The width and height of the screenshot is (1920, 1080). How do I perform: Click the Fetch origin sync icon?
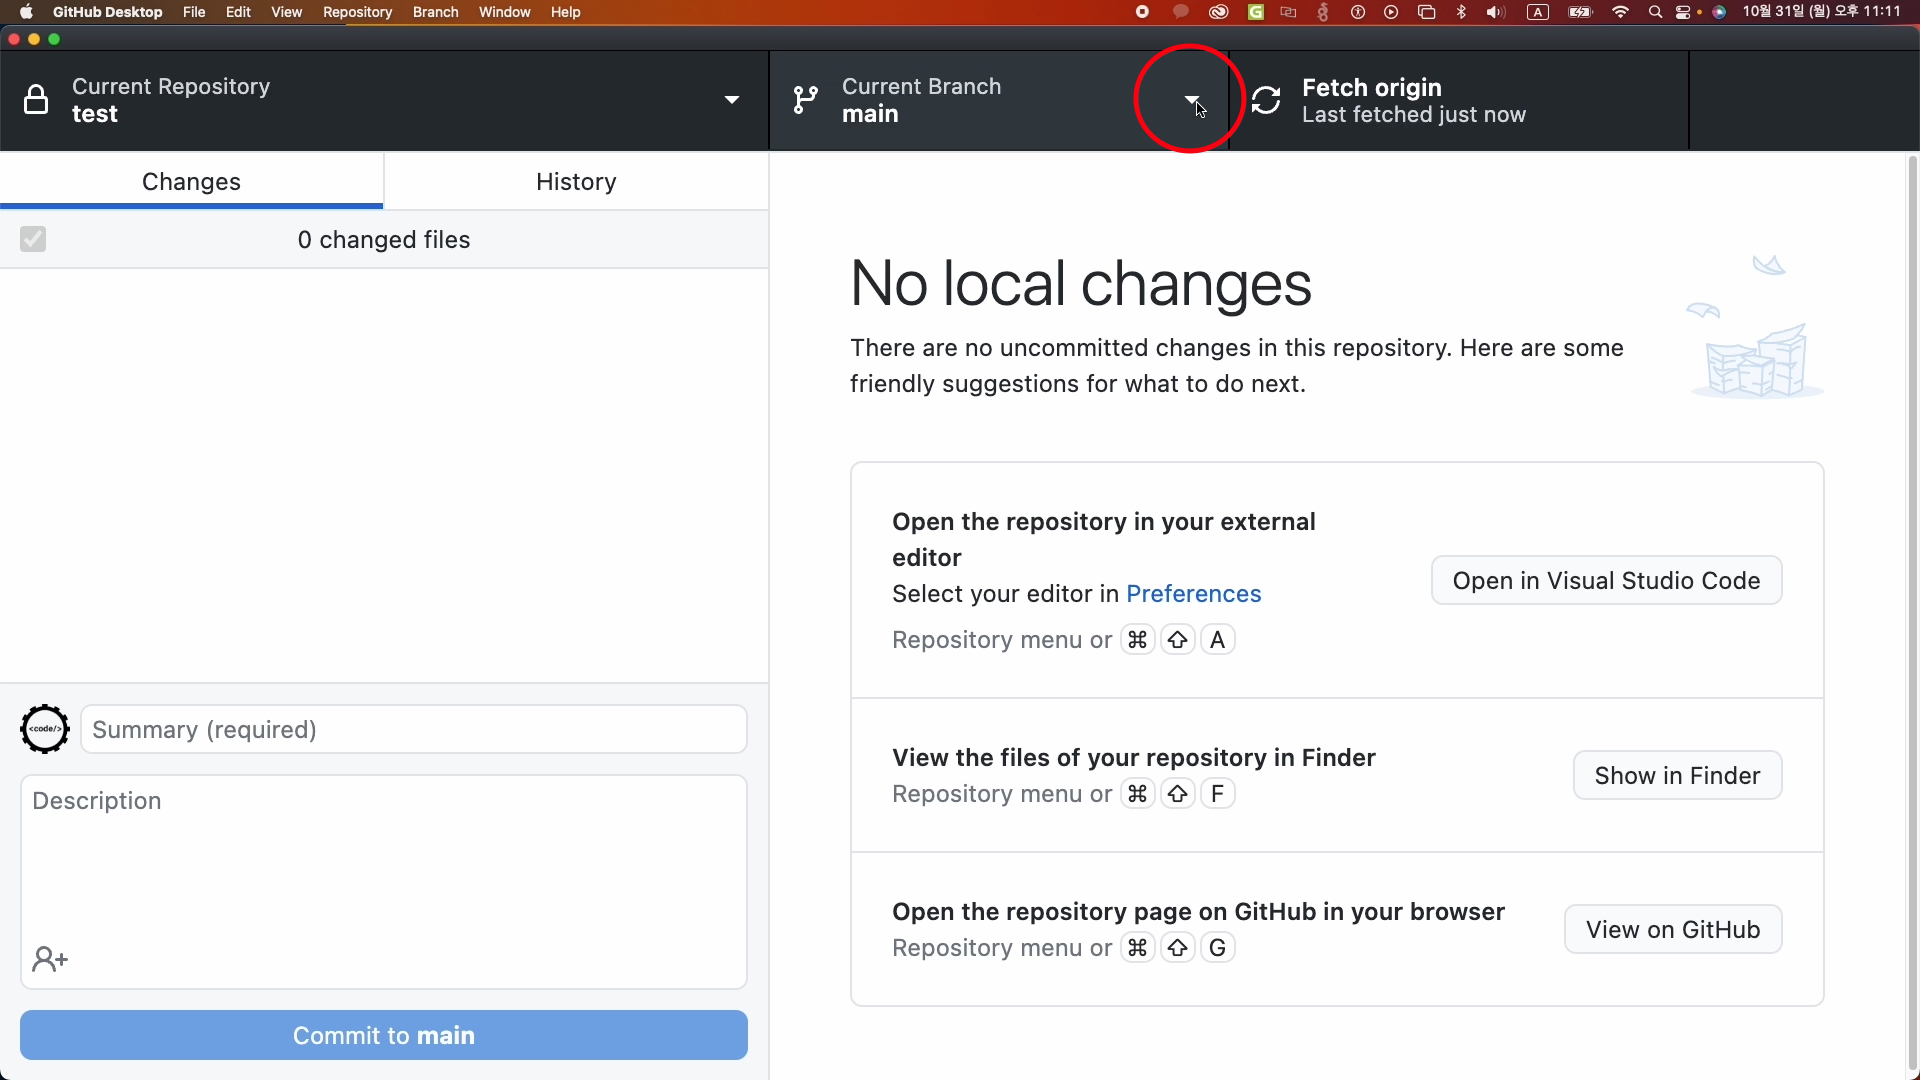1266,100
